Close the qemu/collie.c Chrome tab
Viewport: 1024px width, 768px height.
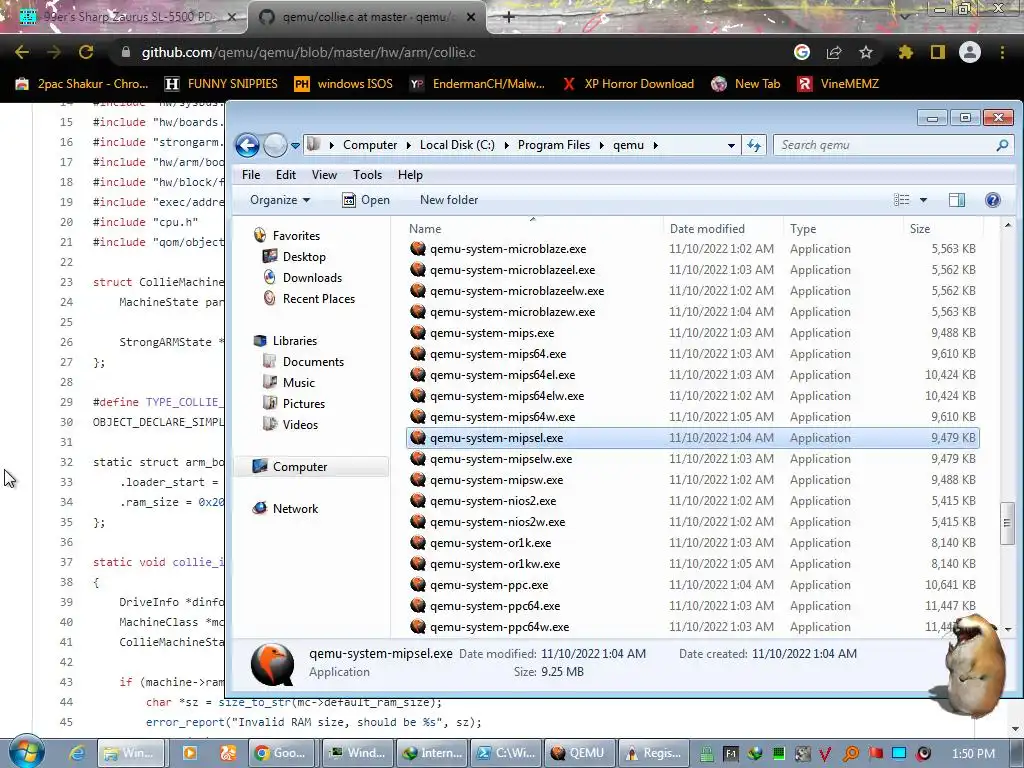[471, 17]
